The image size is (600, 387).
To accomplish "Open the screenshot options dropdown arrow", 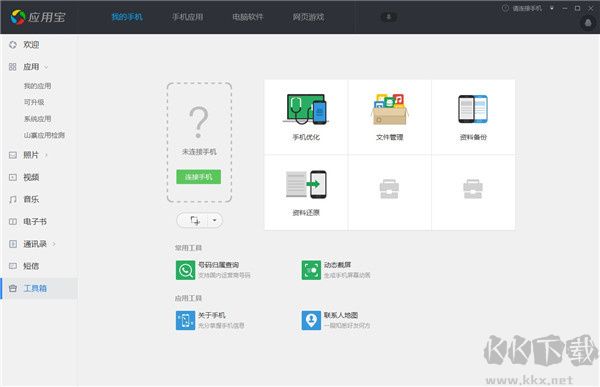I will (x=214, y=220).
